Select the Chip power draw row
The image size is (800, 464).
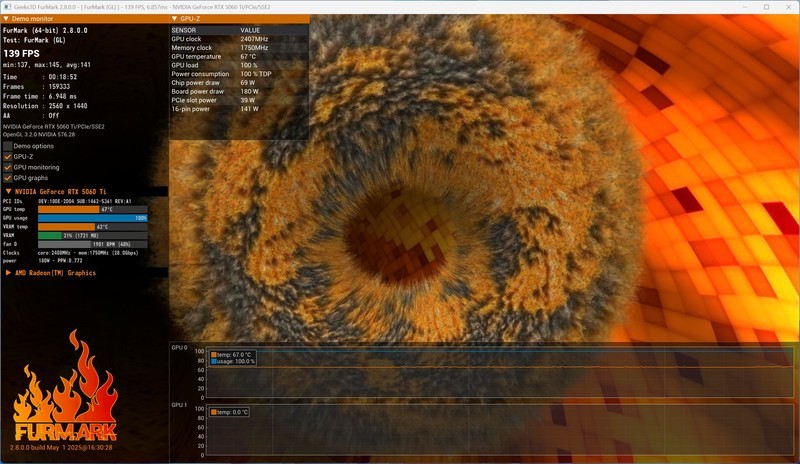click(x=239, y=82)
